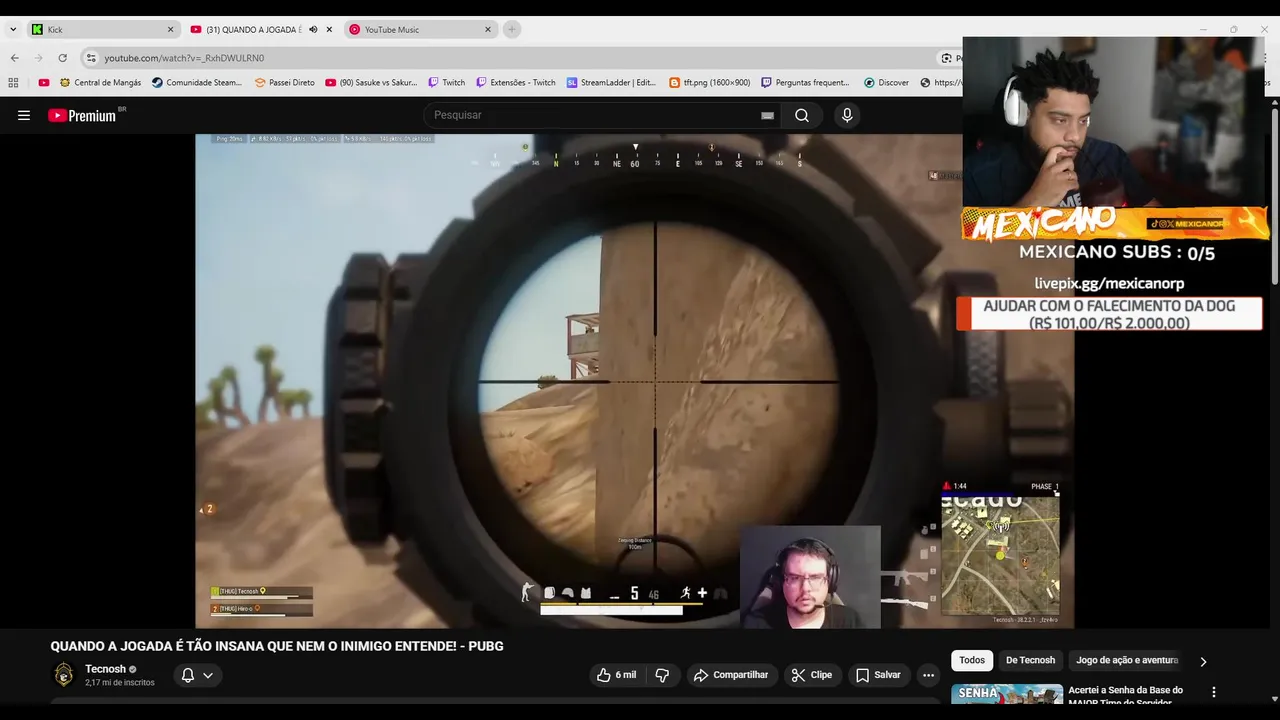This screenshot has width=1280, height=720.
Task: Open the on-screen keyboard icon in search
Action: [x=767, y=115]
